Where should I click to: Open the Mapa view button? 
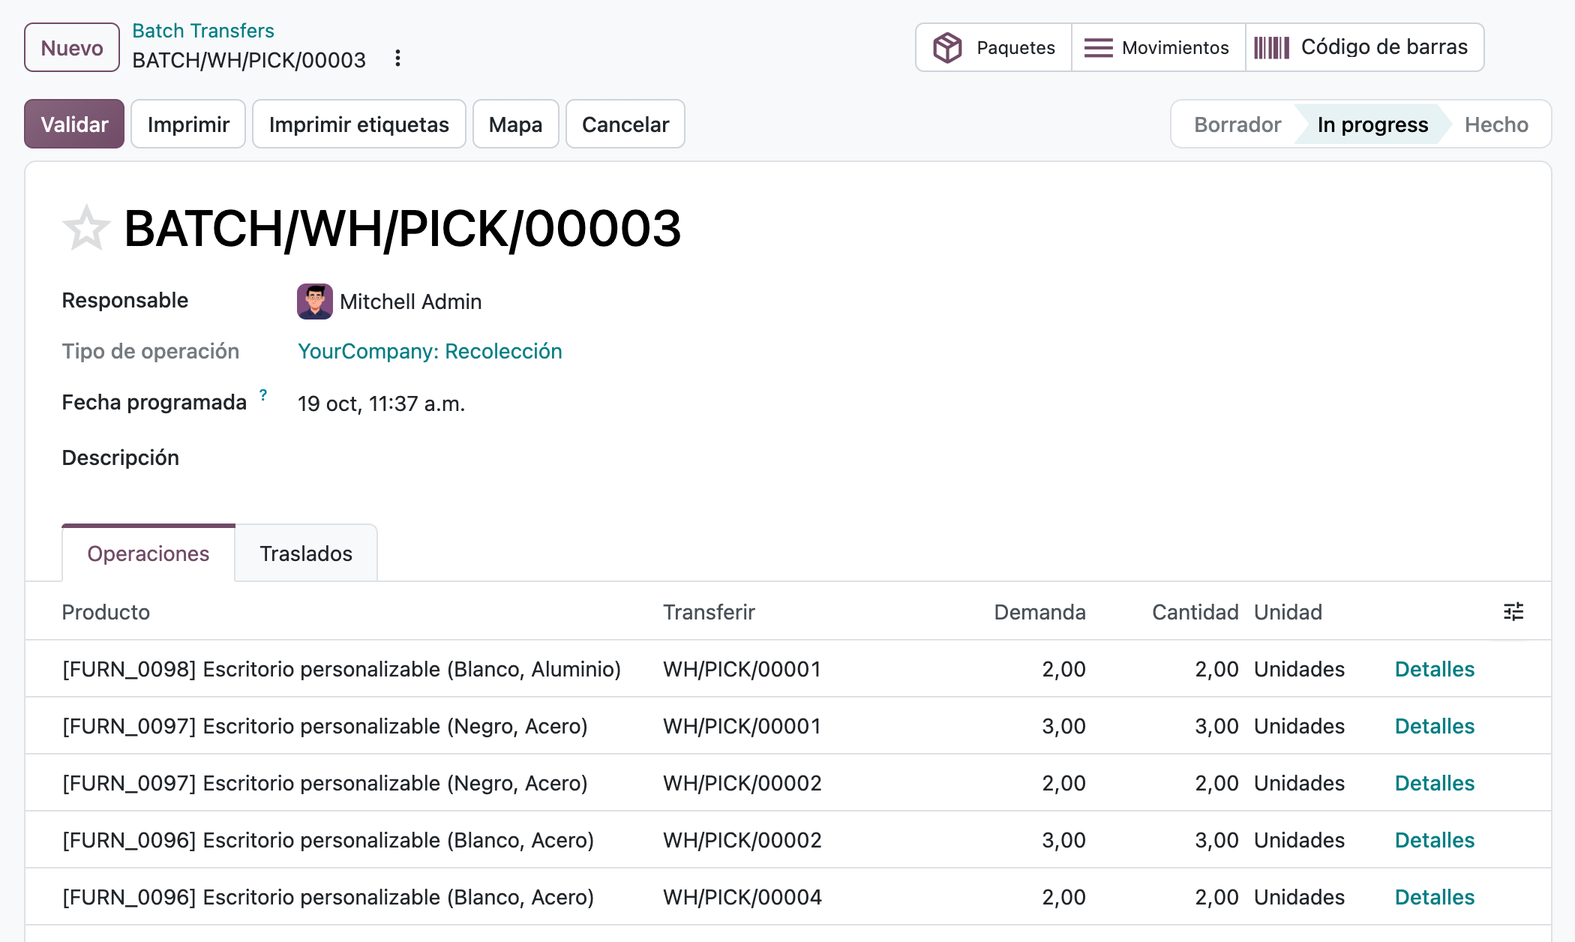516,124
